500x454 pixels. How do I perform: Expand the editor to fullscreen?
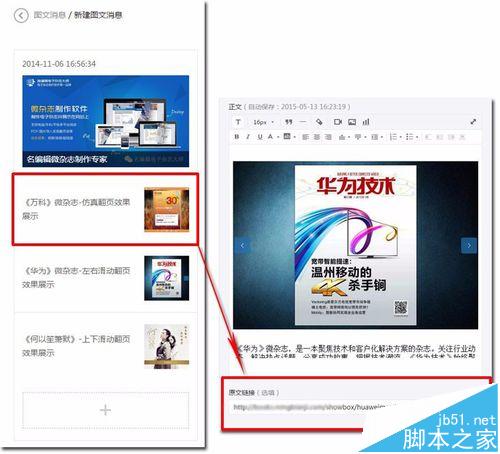coord(473,122)
